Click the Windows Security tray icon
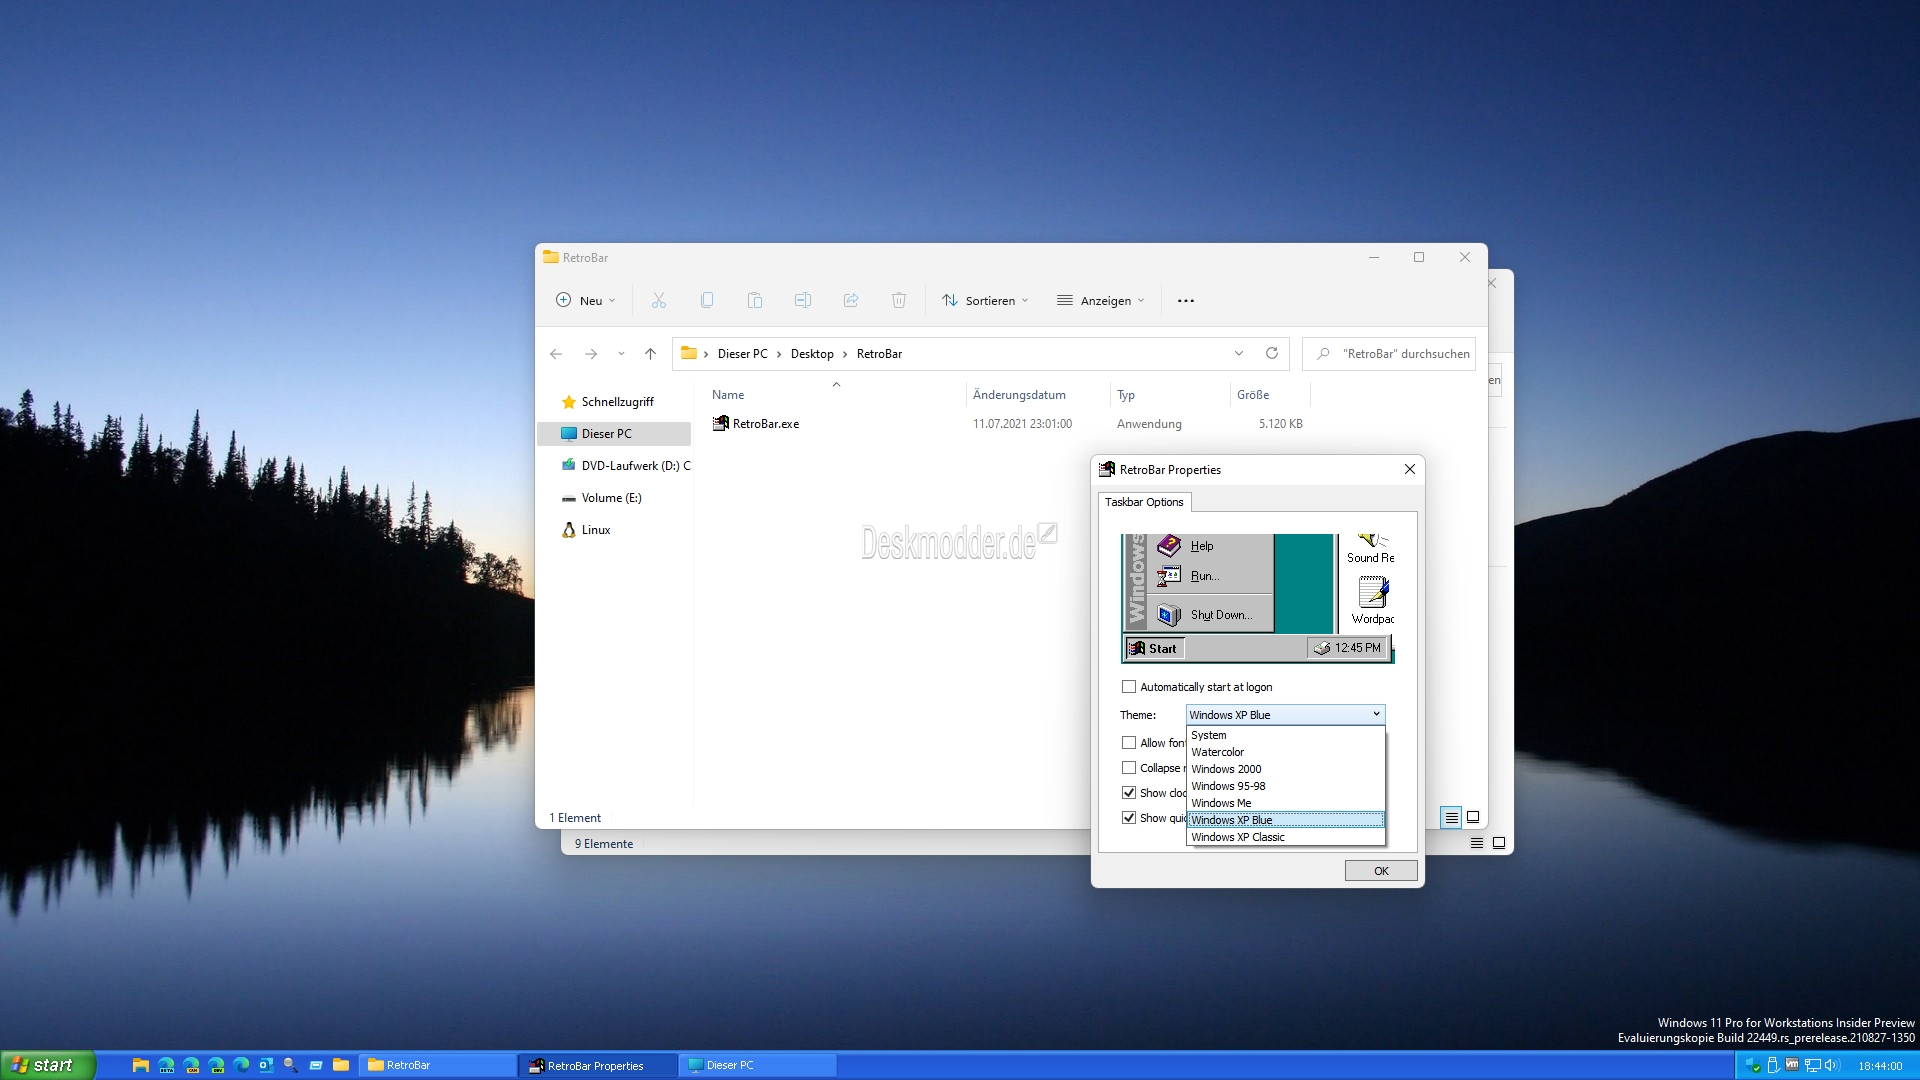Image resolution: width=1920 pixels, height=1080 pixels. 1753,1066
